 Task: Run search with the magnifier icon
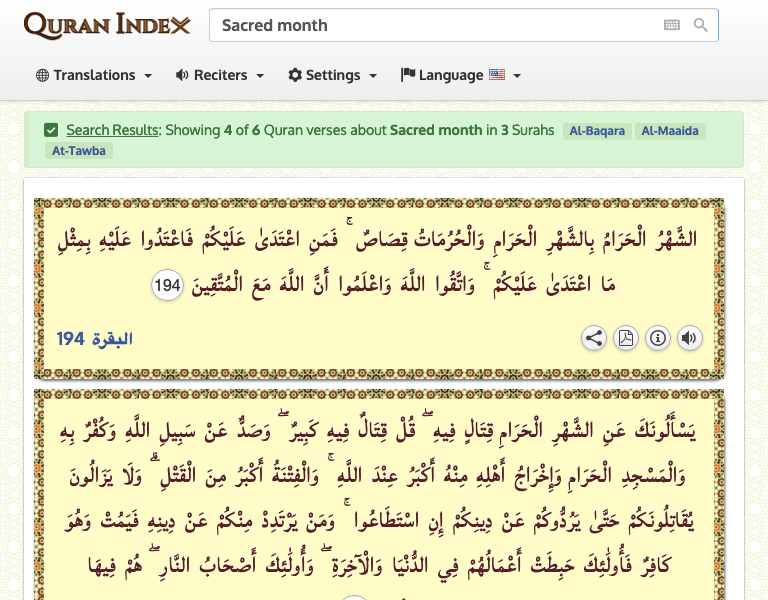pos(700,25)
